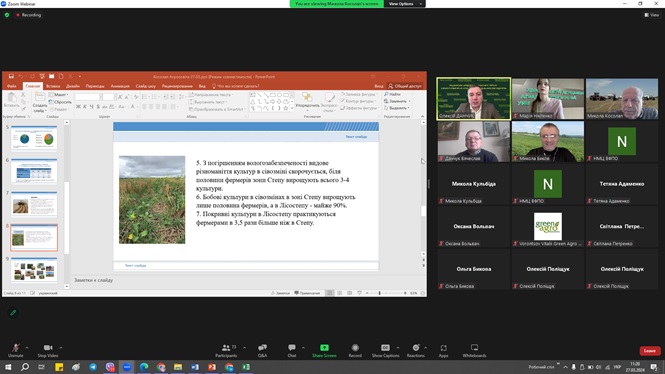Image resolution: width=665 pixels, height=374 pixels.
Task: Expand arrow next to Stop Video
Action: [x=61, y=348]
